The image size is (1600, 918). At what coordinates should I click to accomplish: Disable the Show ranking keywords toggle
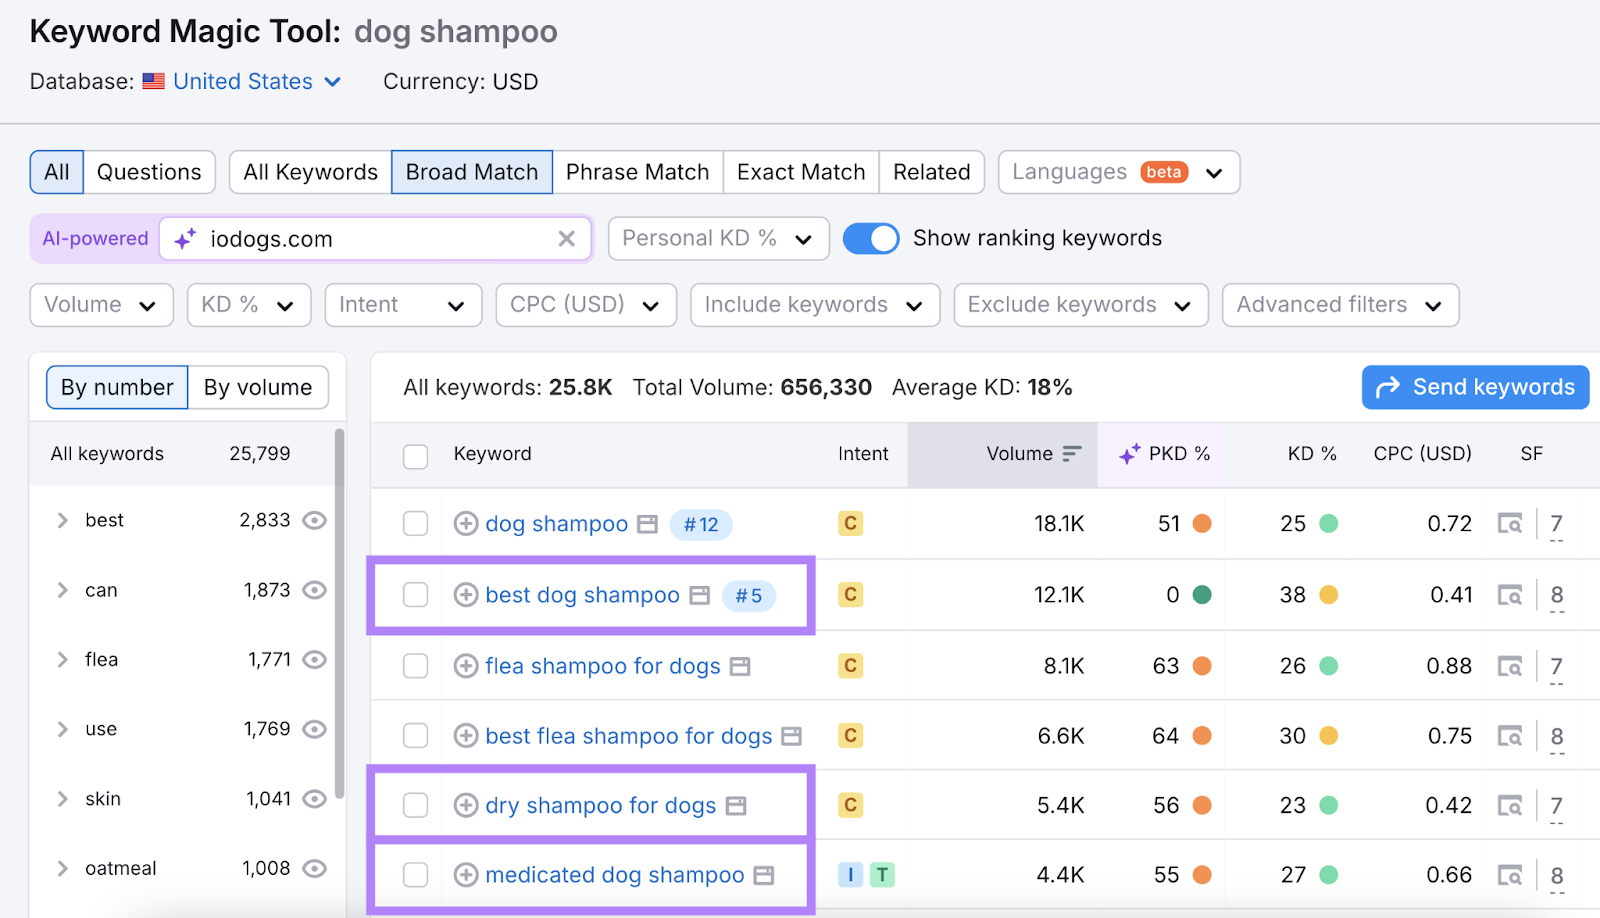click(871, 238)
